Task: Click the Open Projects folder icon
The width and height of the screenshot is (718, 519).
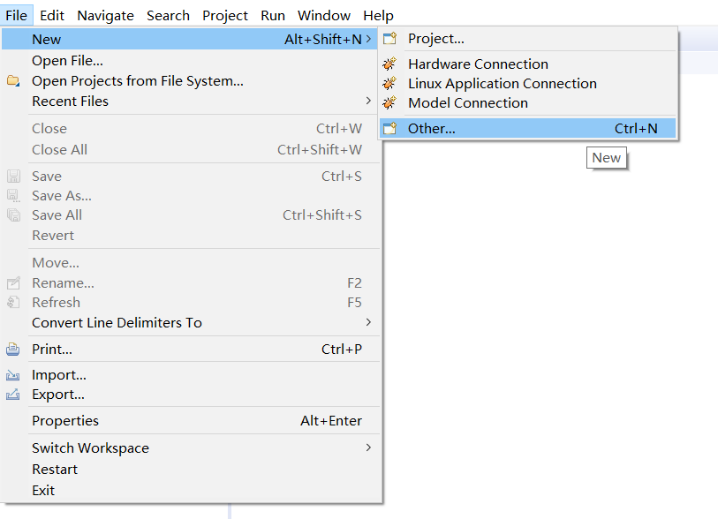Action: click(13, 81)
